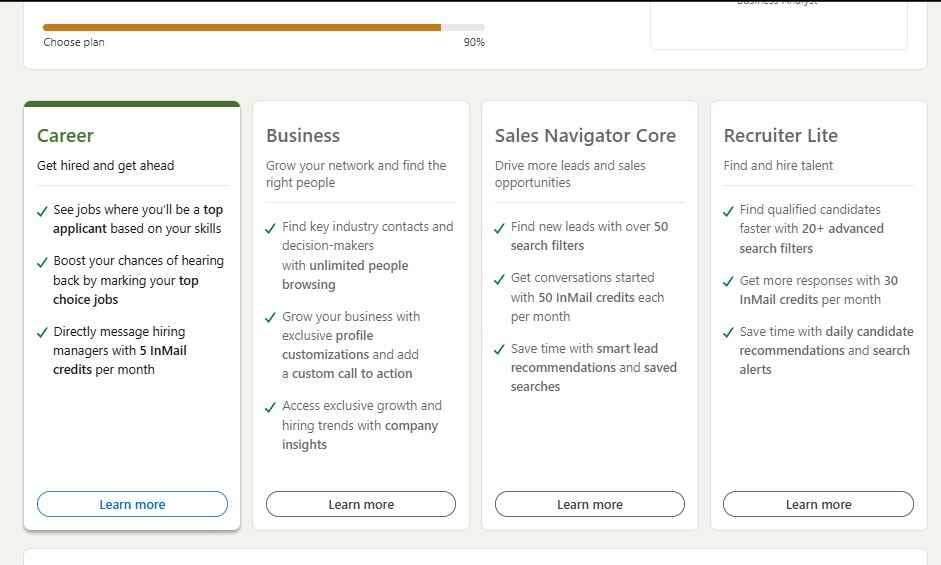941x565 pixels.
Task: Select the Sales Navigator Core heading
Action: [x=585, y=136]
